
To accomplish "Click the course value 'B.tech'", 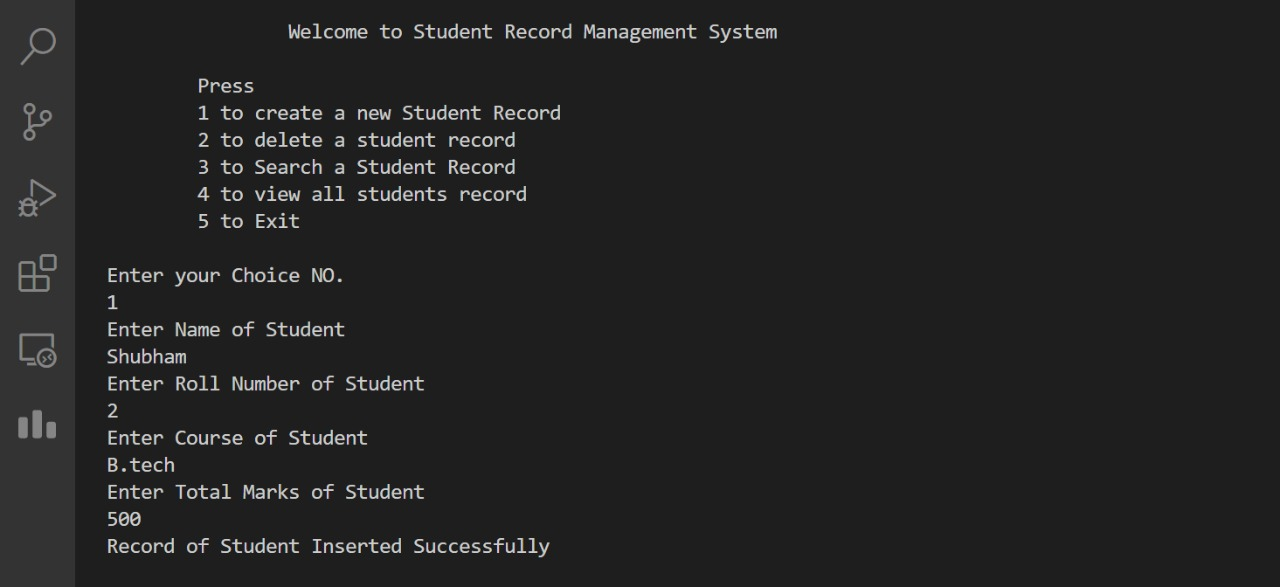I will 140,464.
